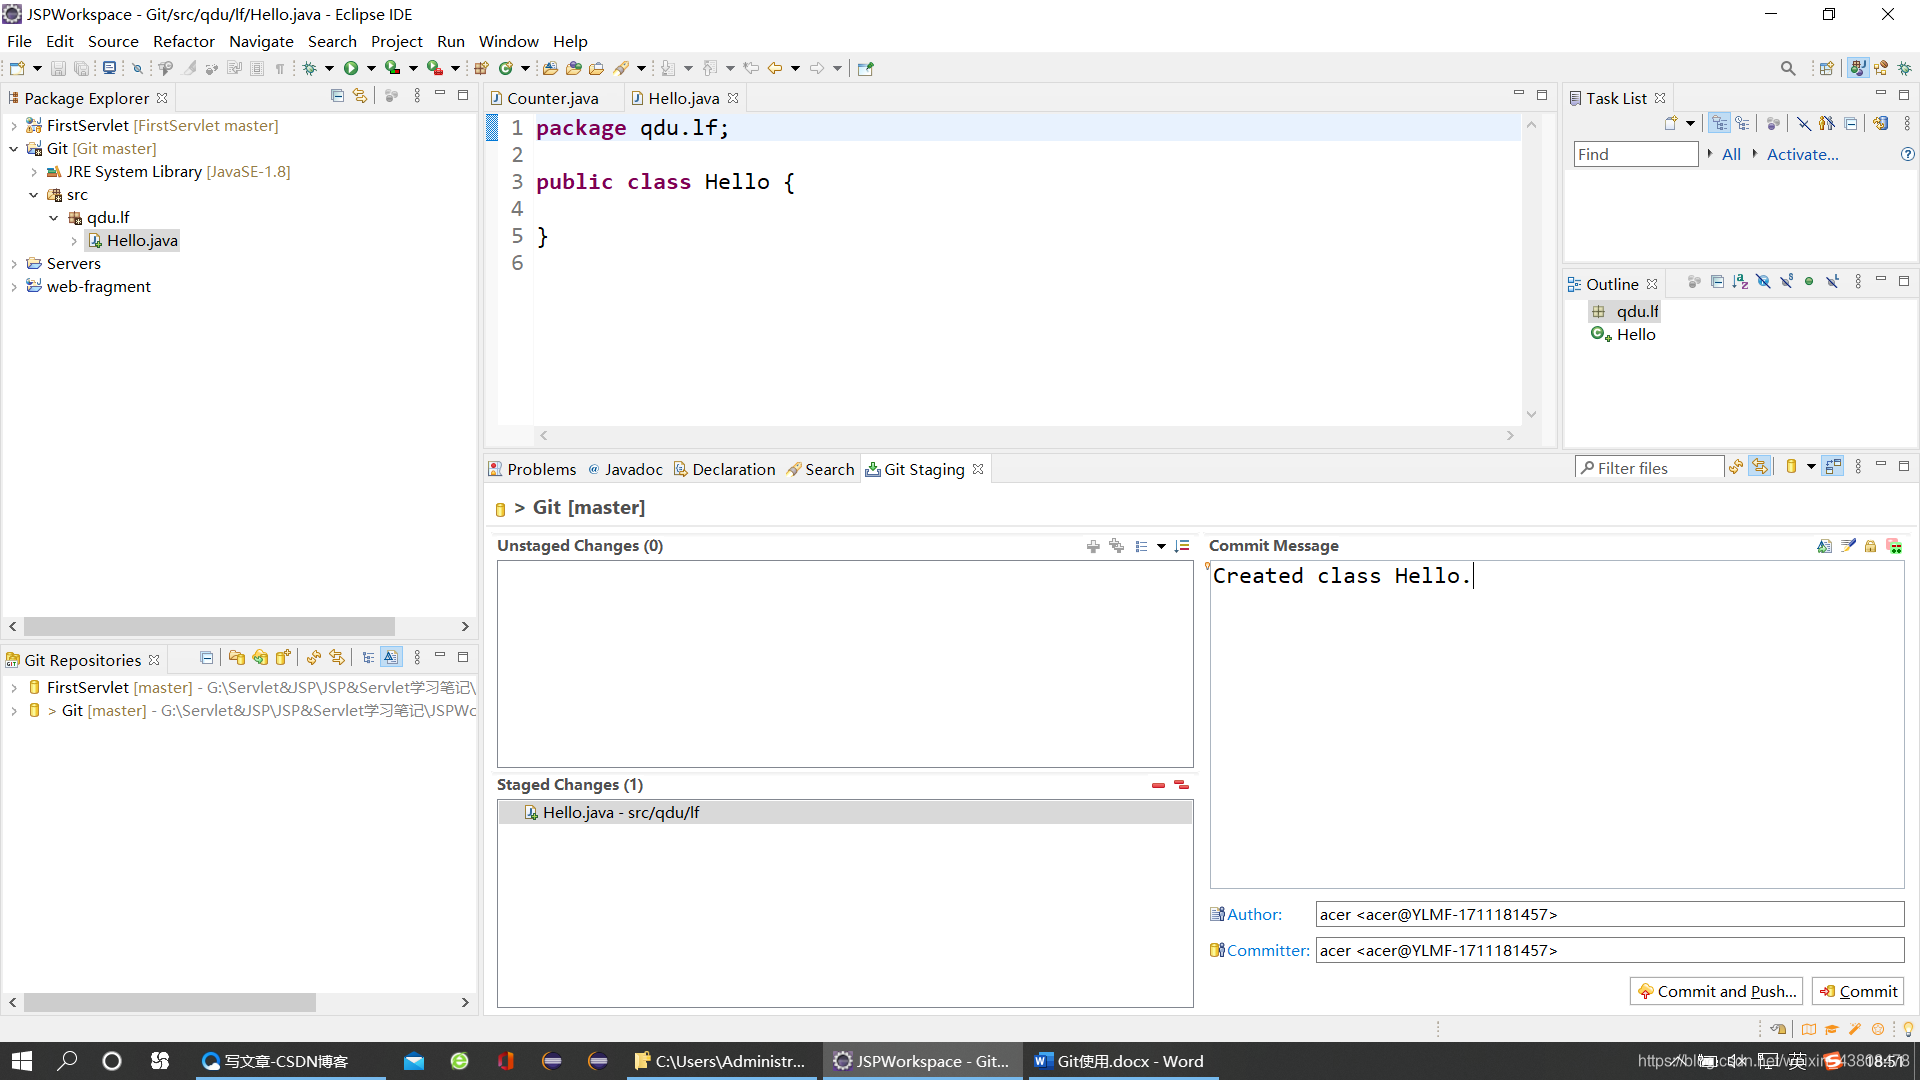Toggle Amend previous commit in Commit Message

point(1825,546)
